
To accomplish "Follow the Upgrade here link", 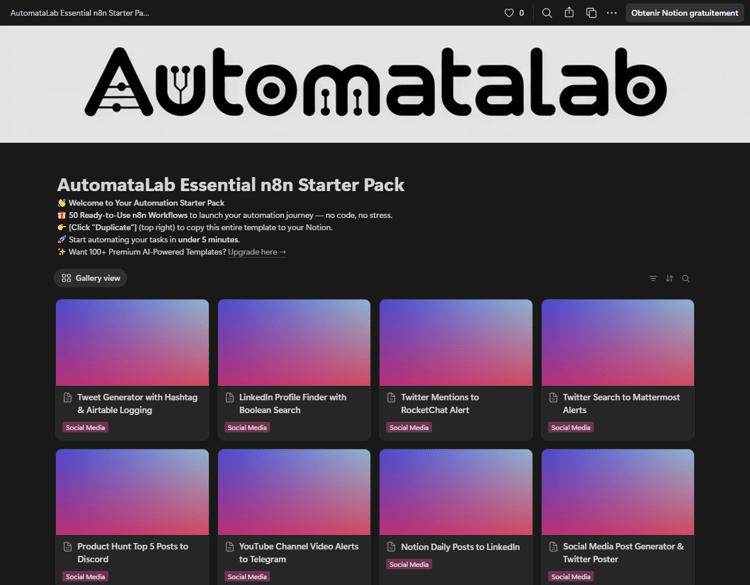I will coord(257,252).
